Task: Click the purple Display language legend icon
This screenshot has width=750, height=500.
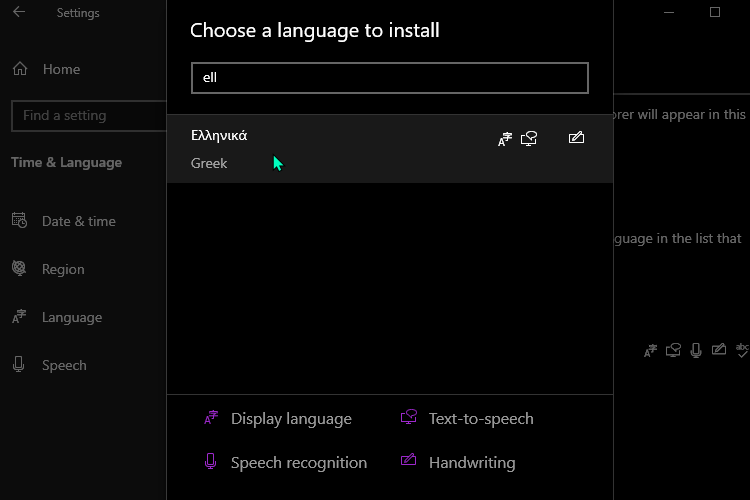Action: point(211,418)
